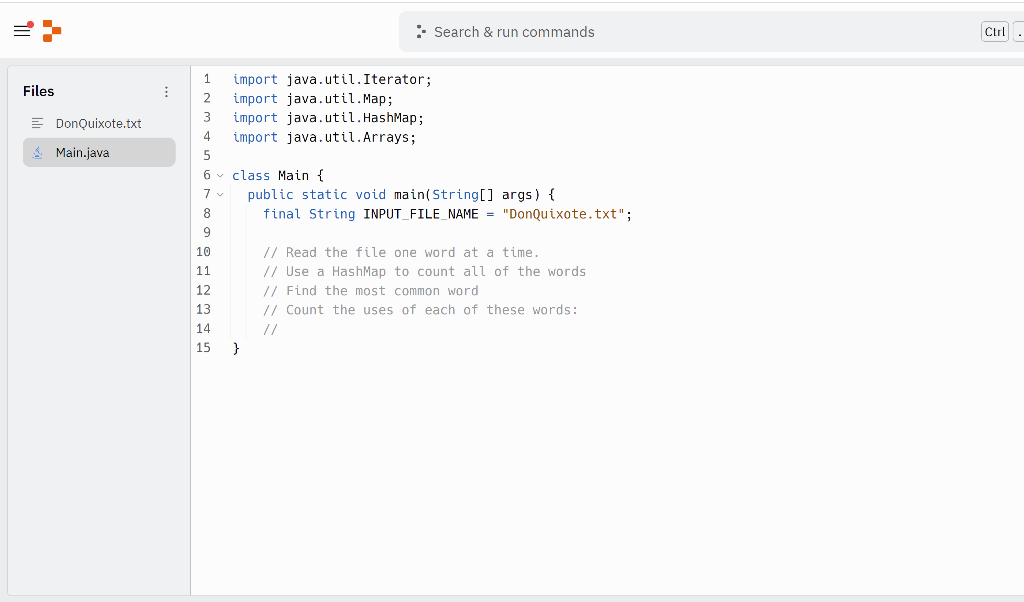Viewport: 1024px width, 602px height.
Task: Click the dot shortcut key badge
Action: point(1019,31)
